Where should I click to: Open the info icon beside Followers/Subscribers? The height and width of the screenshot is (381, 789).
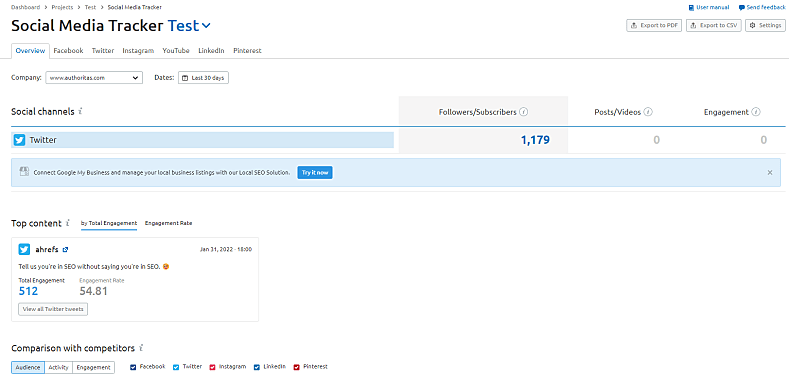coord(523,112)
